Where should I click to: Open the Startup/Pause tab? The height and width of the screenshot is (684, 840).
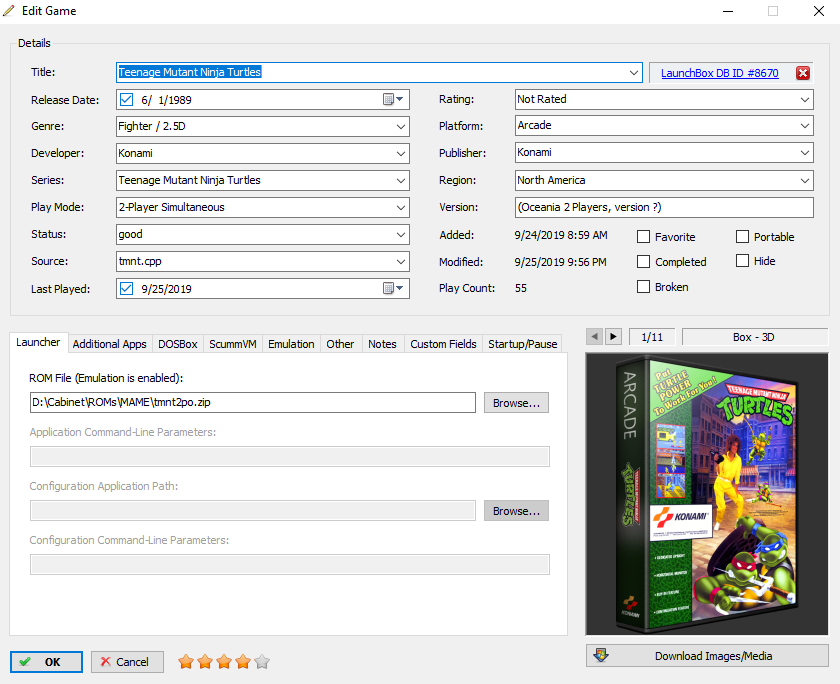[523, 344]
